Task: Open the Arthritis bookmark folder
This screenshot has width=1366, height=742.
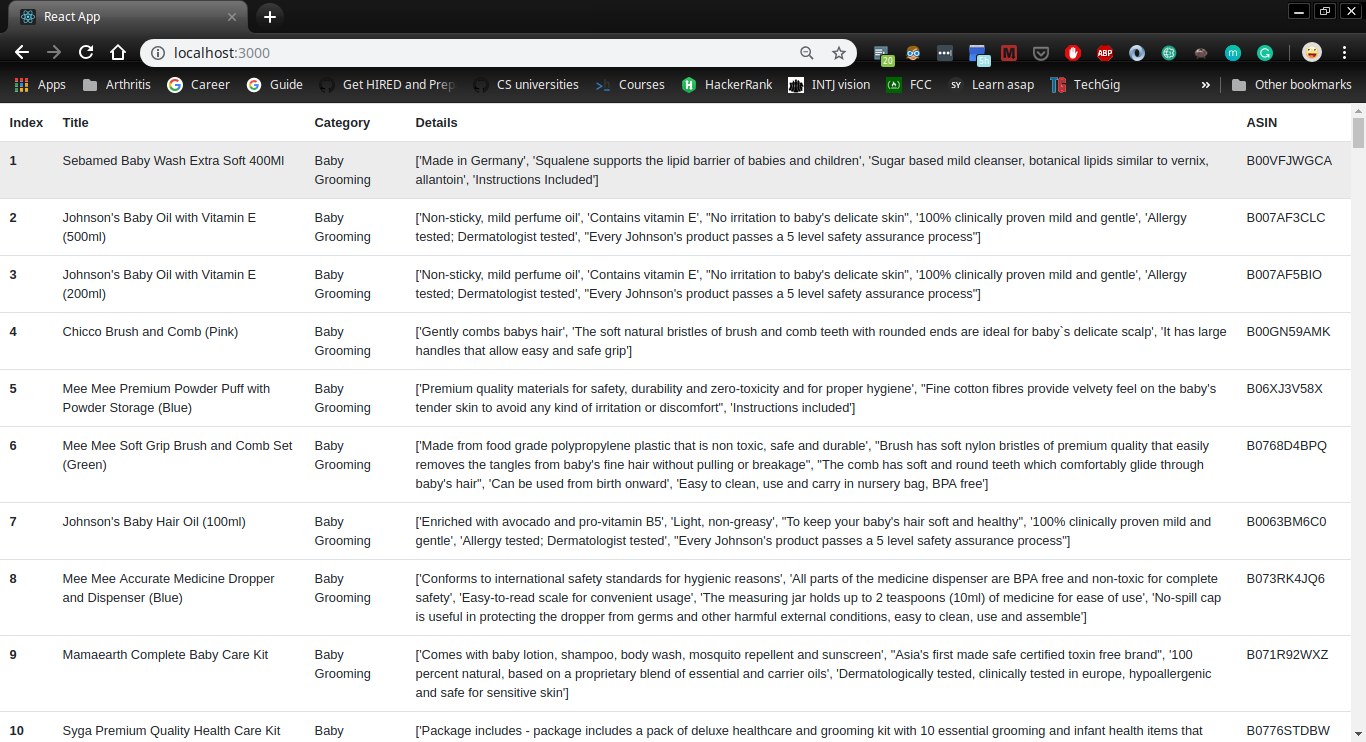Action: 117,85
